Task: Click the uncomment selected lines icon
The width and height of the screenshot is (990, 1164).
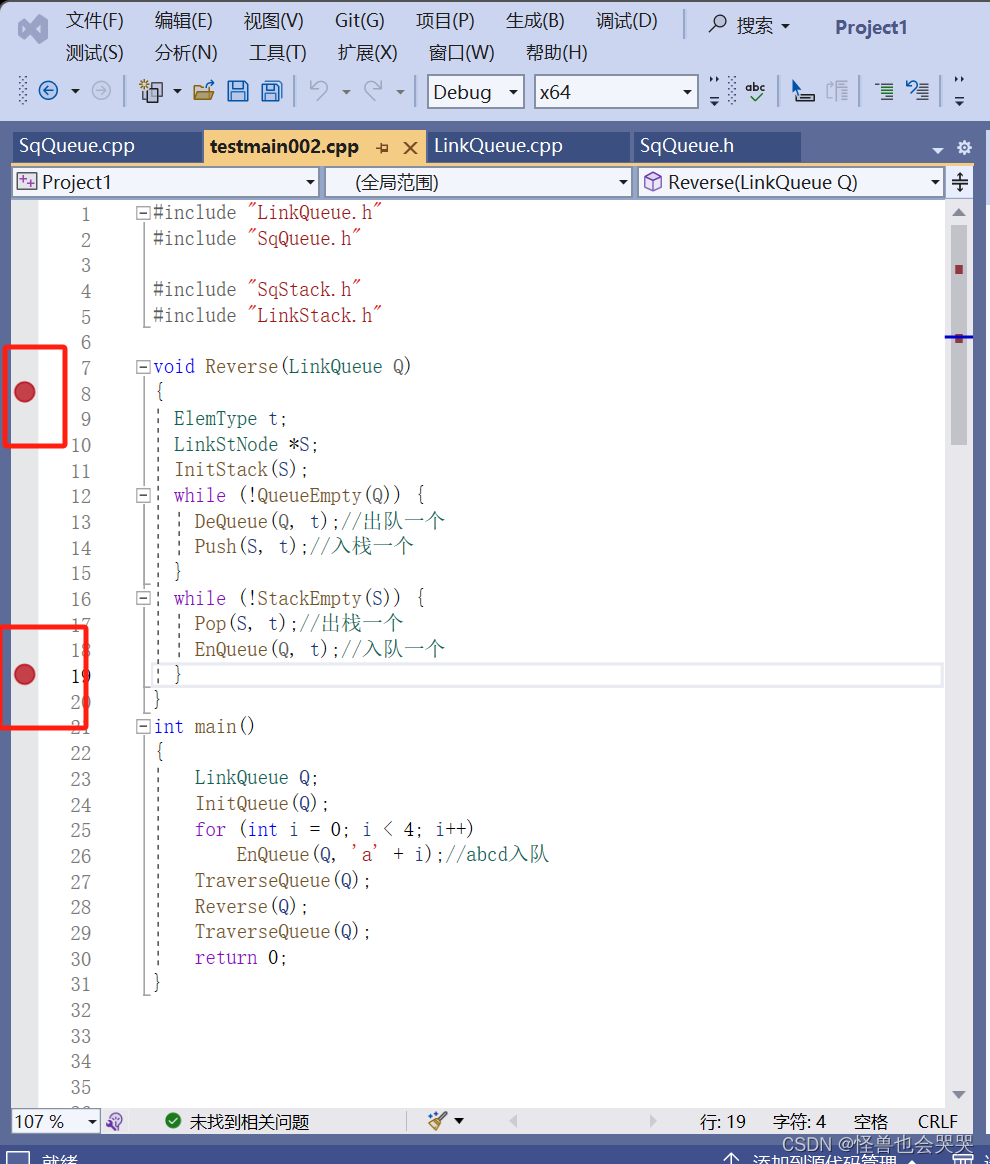Action: click(918, 91)
